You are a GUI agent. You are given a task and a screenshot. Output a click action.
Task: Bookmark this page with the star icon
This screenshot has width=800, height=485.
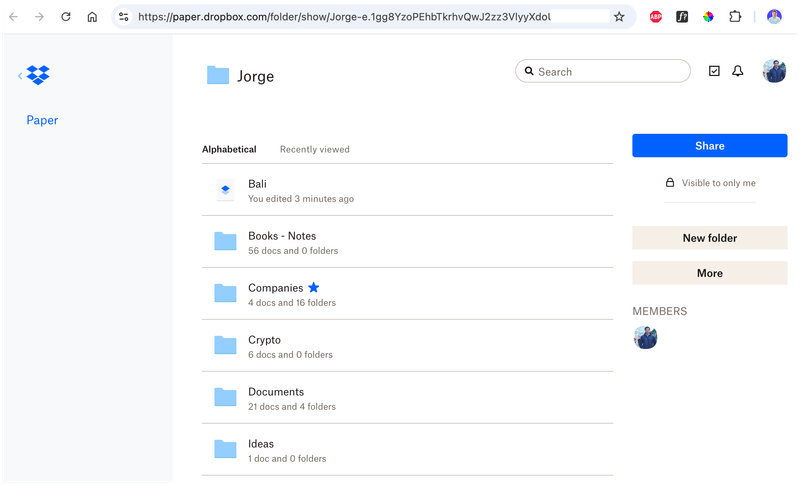[x=619, y=17]
